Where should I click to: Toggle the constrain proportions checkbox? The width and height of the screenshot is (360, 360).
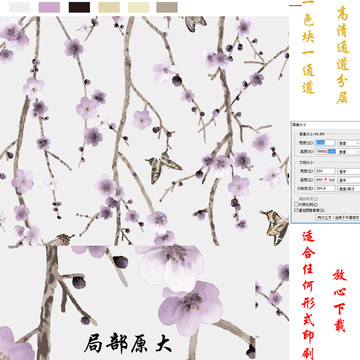[296, 204]
